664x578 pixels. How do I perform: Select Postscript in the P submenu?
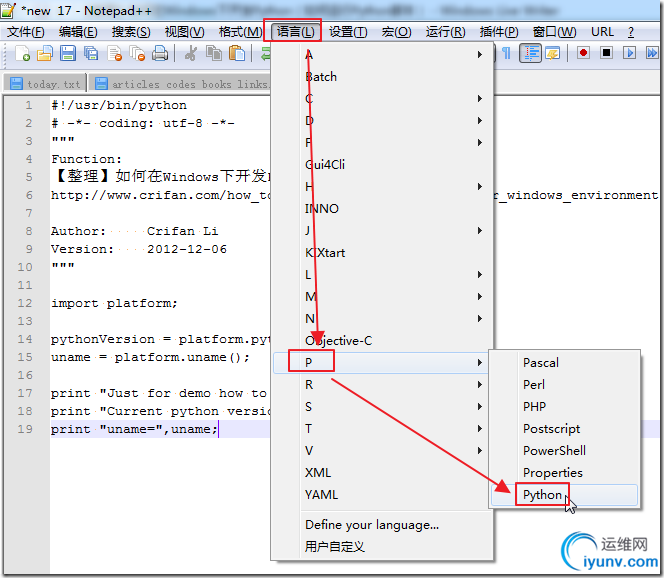click(564, 429)
